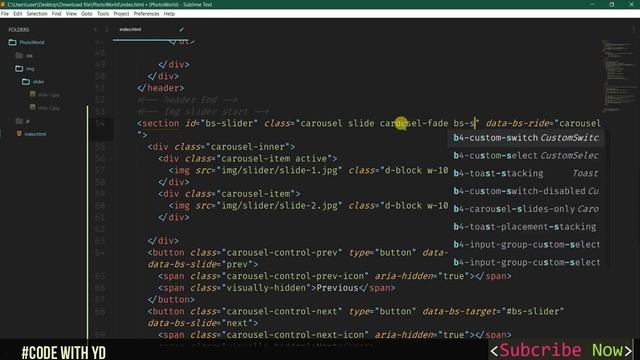Click the section tag on line 54
This screenshot has width=640, height=360.
(x=160, y=123)
